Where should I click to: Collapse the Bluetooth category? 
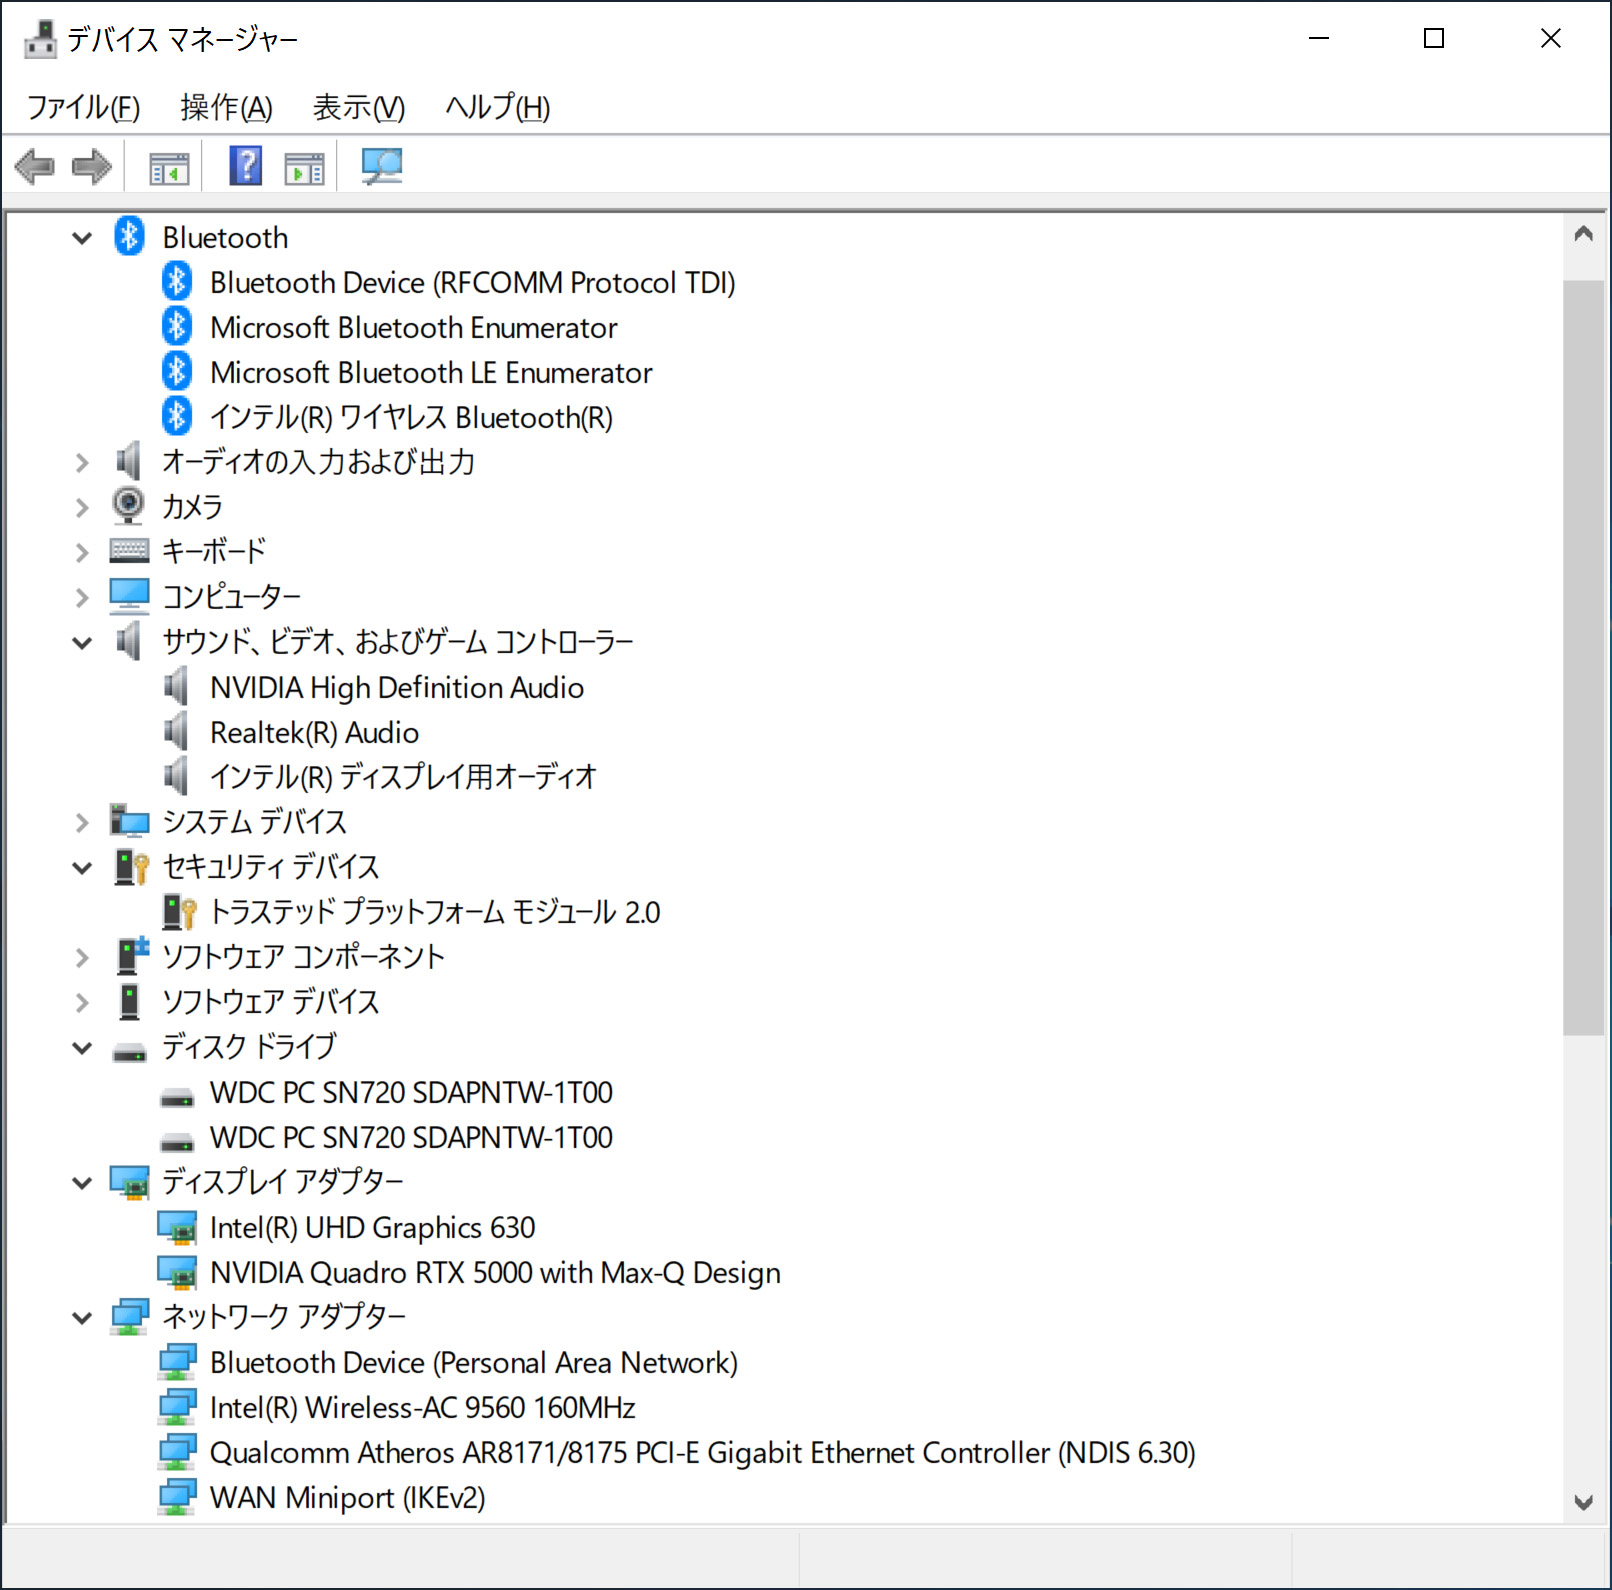pos(82,237)
